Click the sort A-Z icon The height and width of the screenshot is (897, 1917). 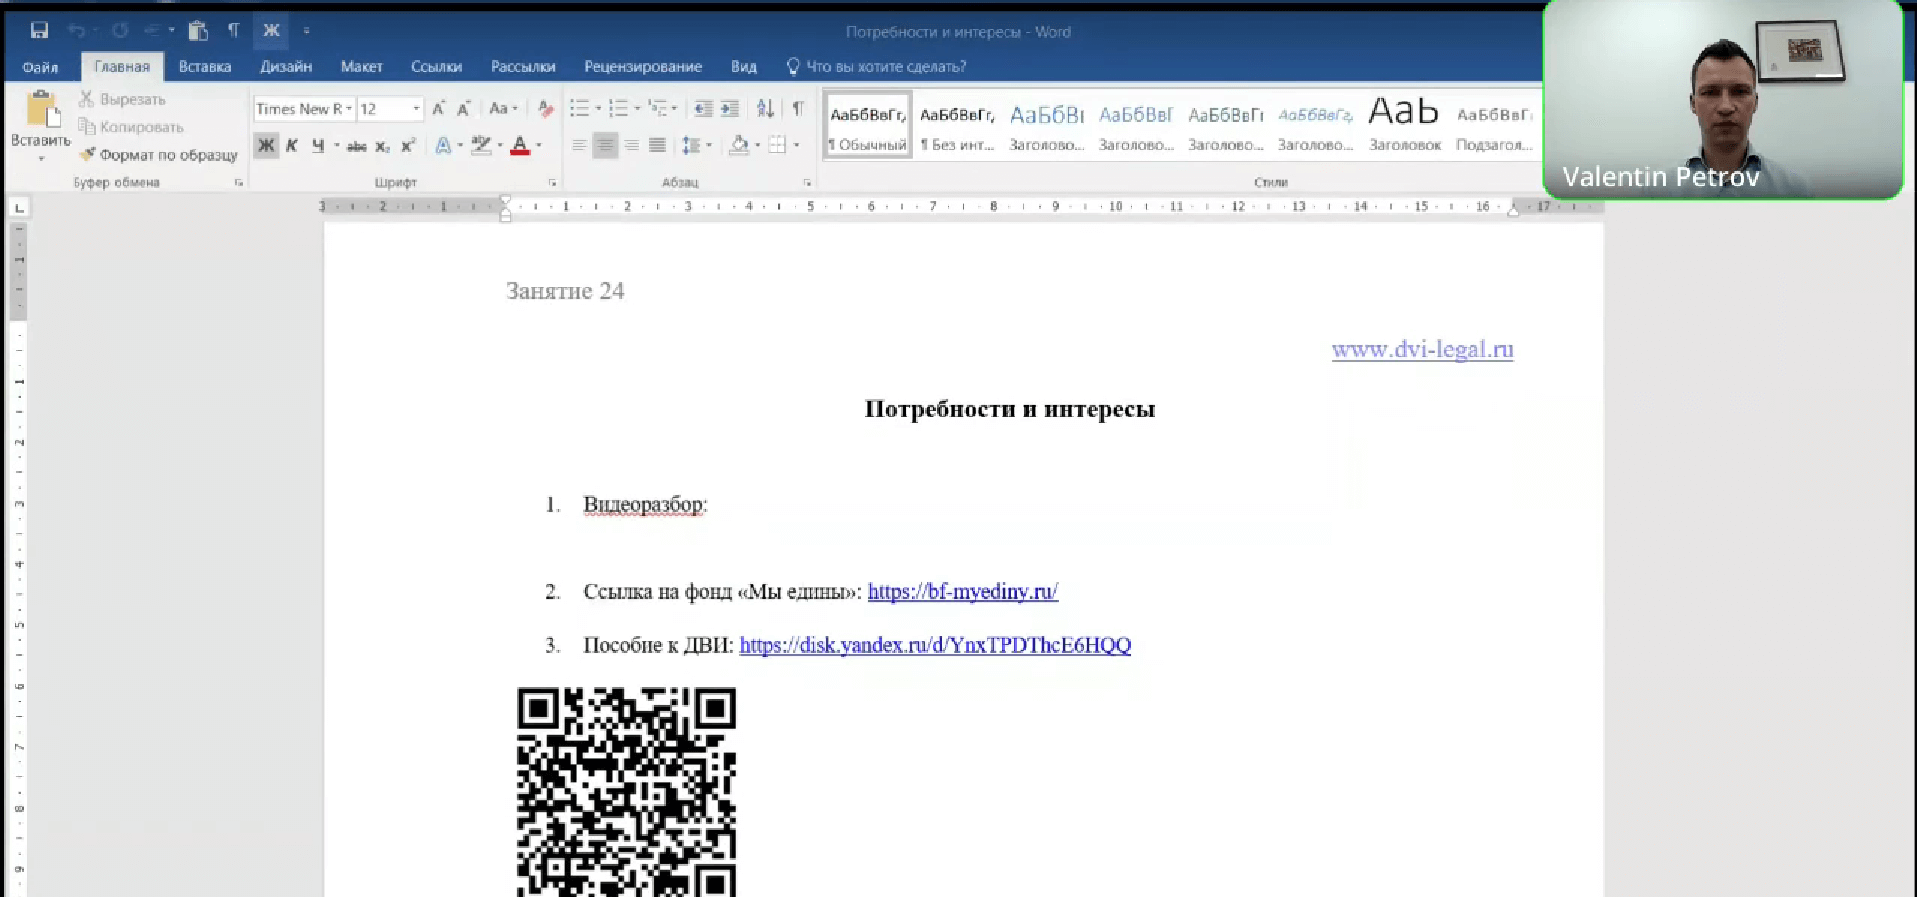(765, 108)
